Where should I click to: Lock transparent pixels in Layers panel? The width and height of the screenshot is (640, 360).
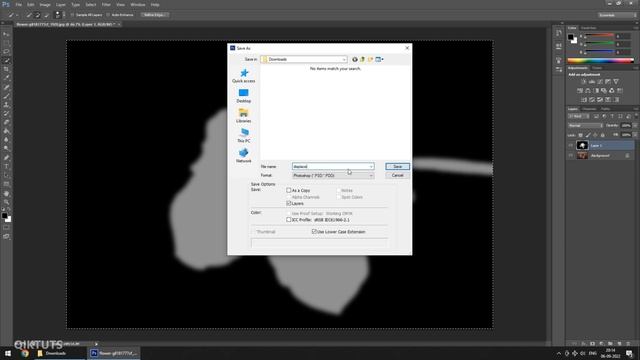[x=580, y=135]
